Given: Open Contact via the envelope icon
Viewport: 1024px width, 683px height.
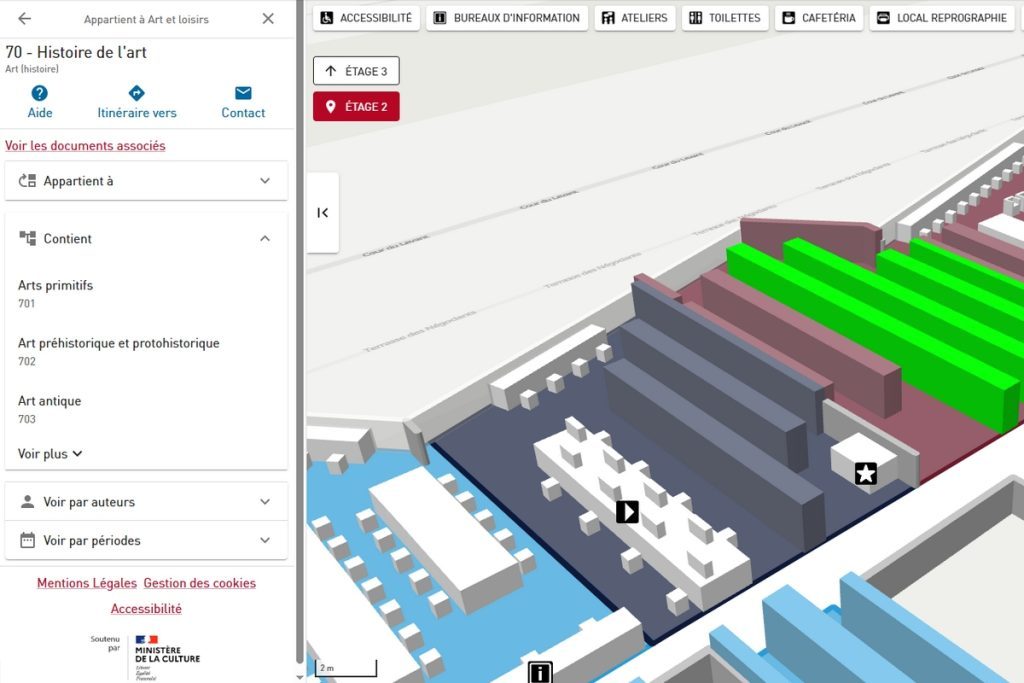Looking at the screenshot, I should coord(243,93).
